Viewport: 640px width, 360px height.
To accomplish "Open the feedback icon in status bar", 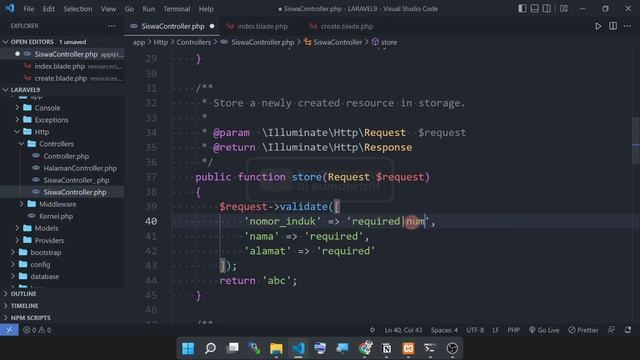I will pos(611,330).
